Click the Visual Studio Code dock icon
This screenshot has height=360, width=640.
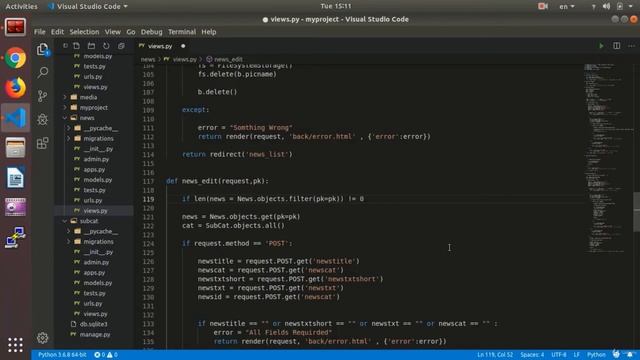(16, 118)
